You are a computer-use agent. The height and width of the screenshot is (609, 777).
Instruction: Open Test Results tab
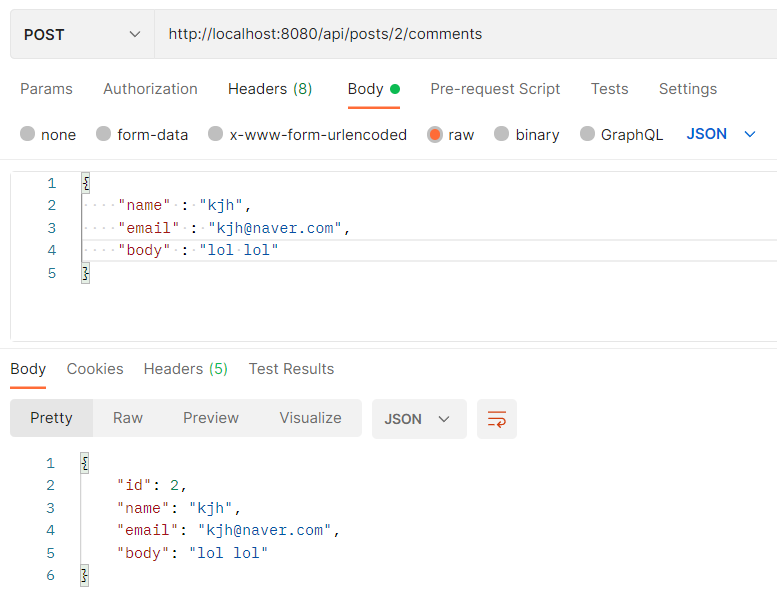coord(291,369)
